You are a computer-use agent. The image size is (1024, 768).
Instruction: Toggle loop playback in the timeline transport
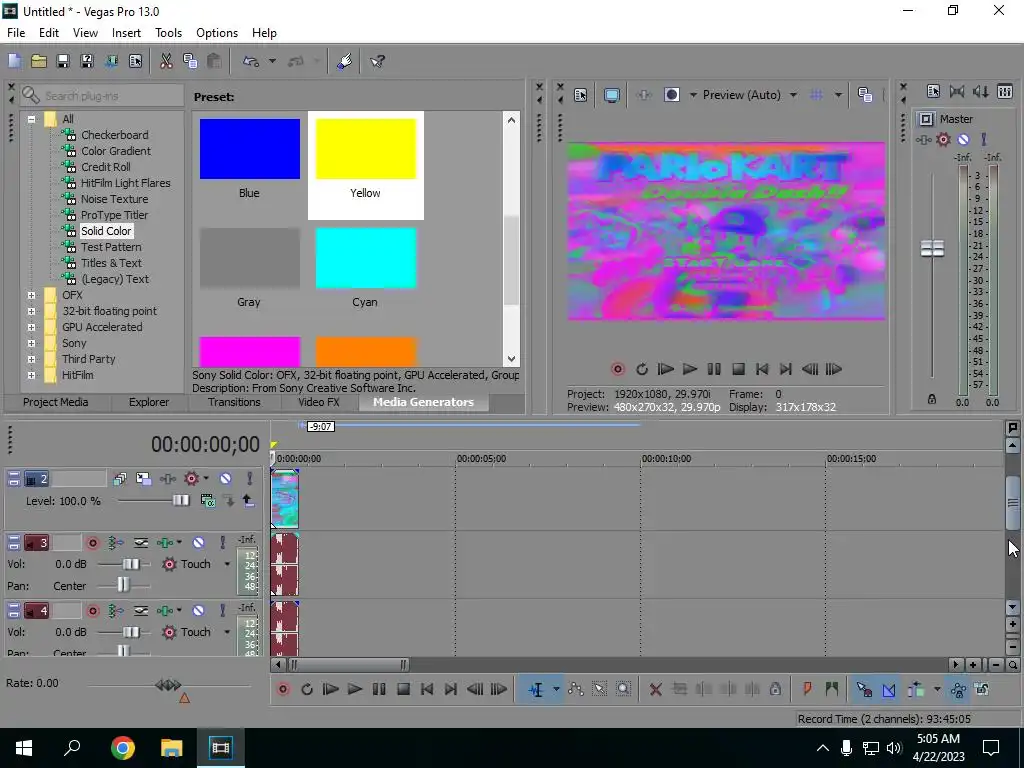pos(307,689)
